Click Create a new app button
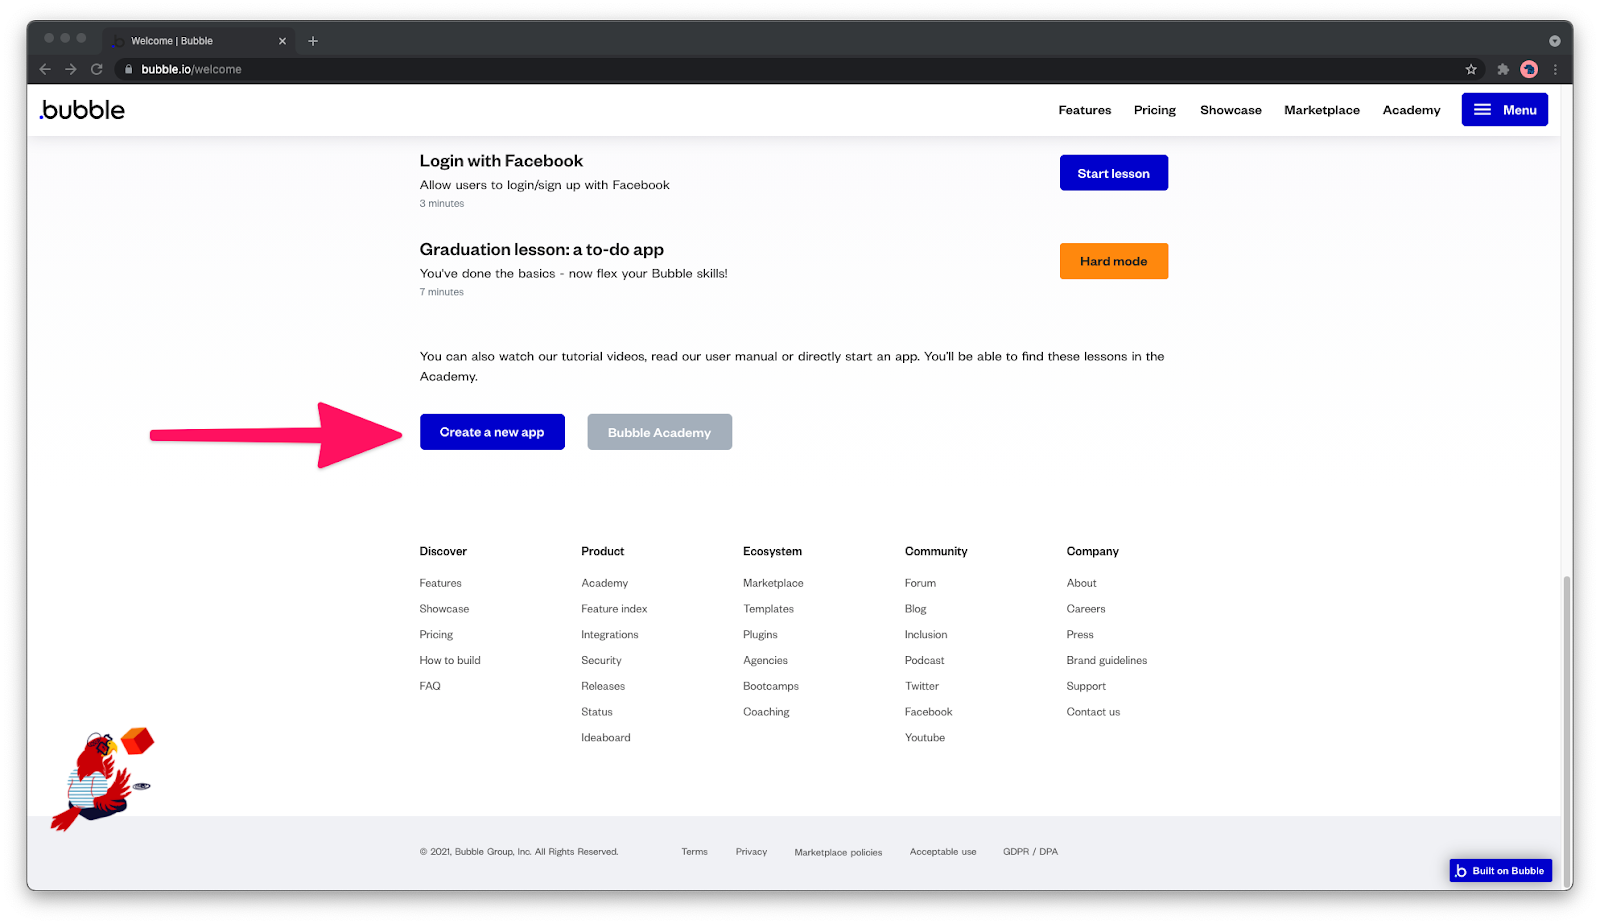The image size is (1600, 924). 492,432
